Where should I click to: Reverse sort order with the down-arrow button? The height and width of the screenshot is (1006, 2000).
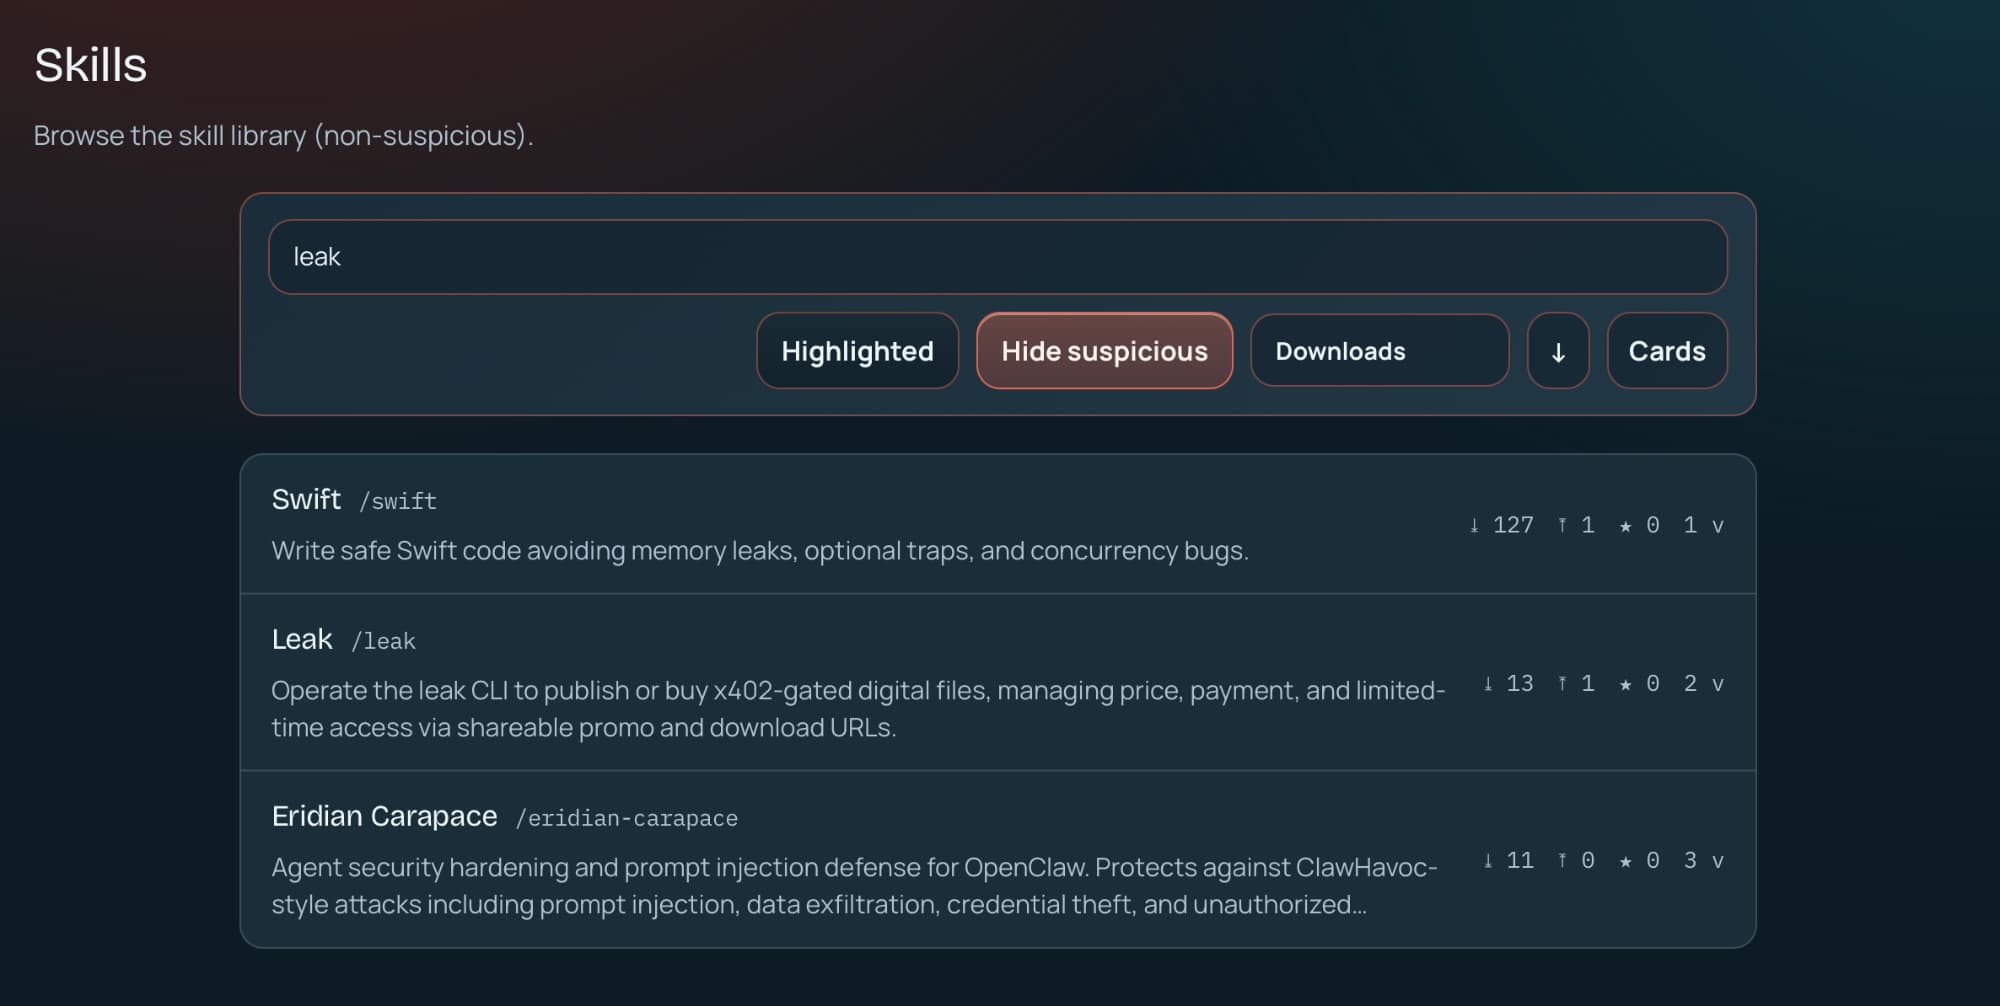pos(1558,351)
